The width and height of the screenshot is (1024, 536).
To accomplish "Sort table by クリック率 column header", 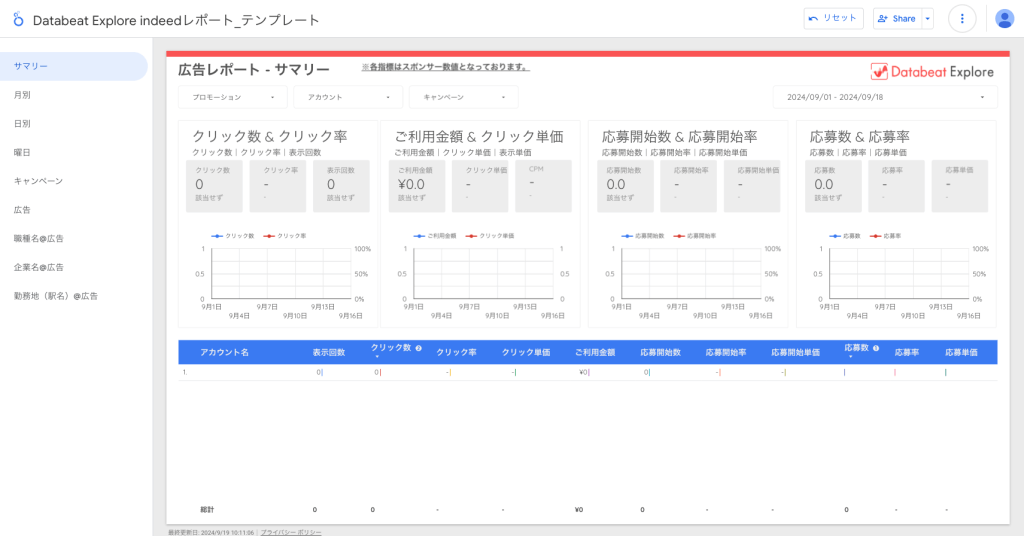I will (456, 353).
